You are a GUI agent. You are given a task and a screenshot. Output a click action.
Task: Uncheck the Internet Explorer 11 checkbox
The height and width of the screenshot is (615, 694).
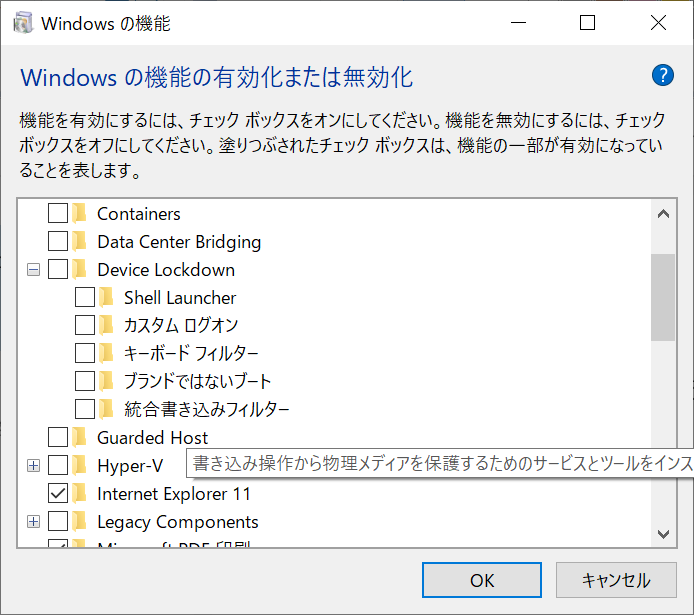coord(58,493)
